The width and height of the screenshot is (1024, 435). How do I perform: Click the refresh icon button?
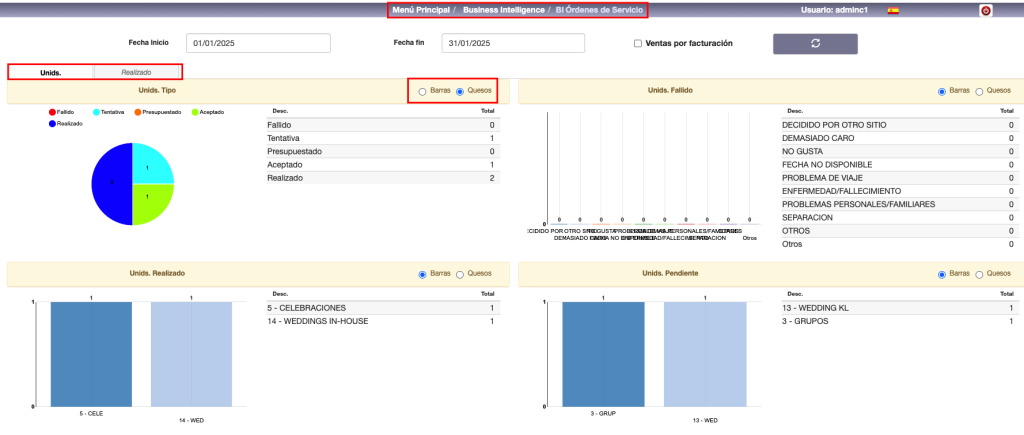click(815, 44)
